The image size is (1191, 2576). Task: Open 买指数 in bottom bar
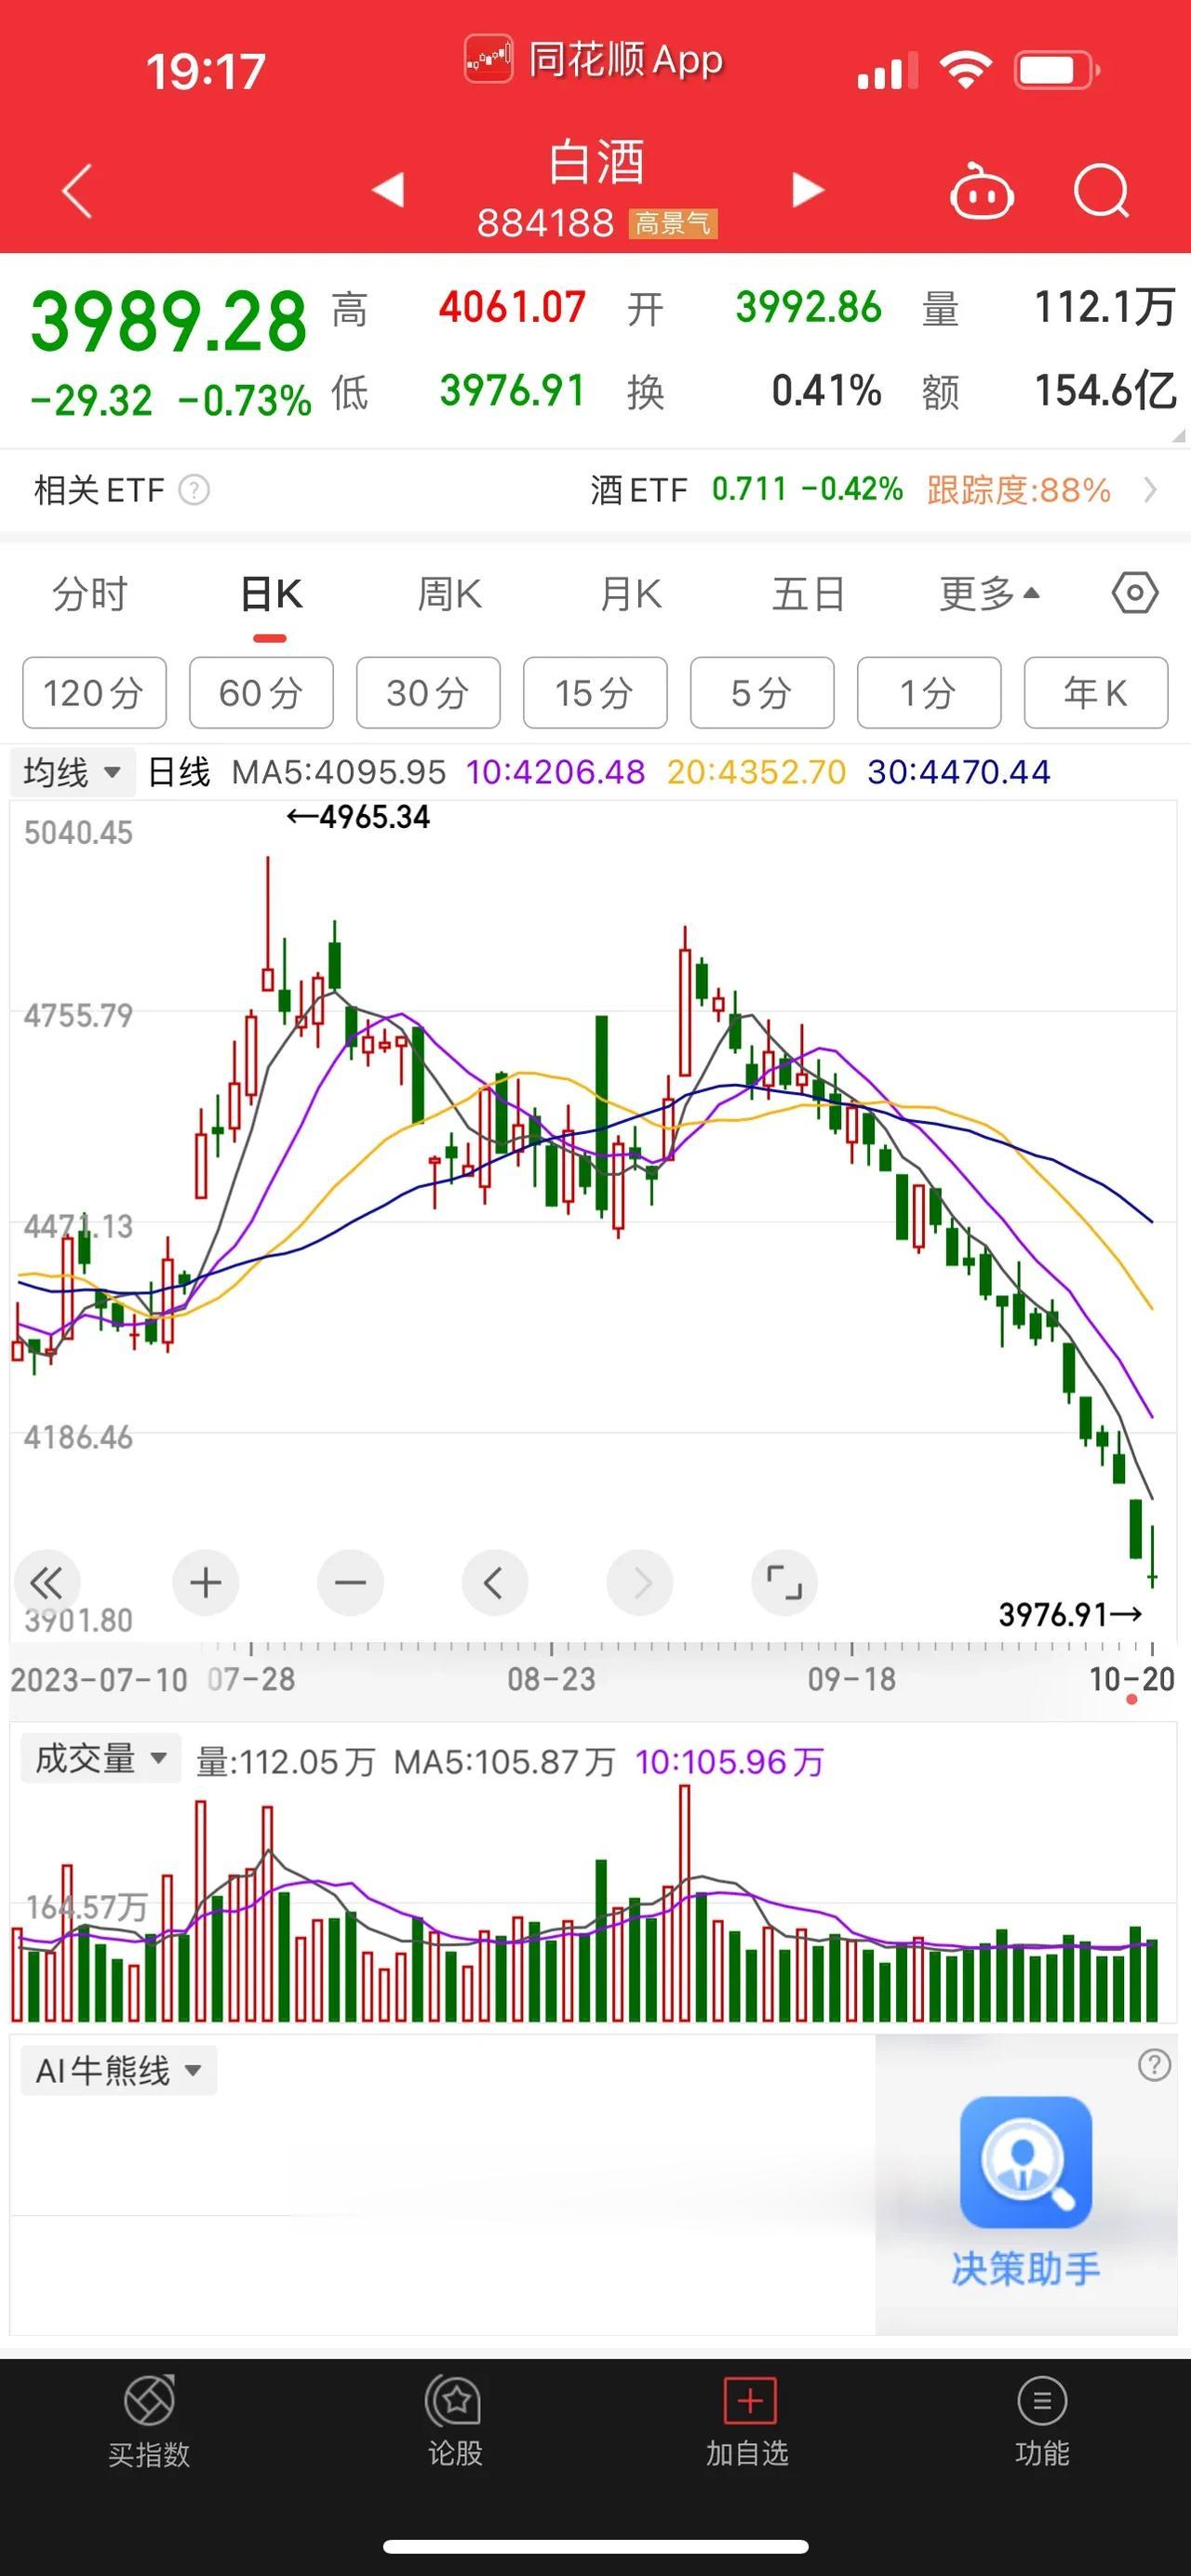[x=149, y=2420]
